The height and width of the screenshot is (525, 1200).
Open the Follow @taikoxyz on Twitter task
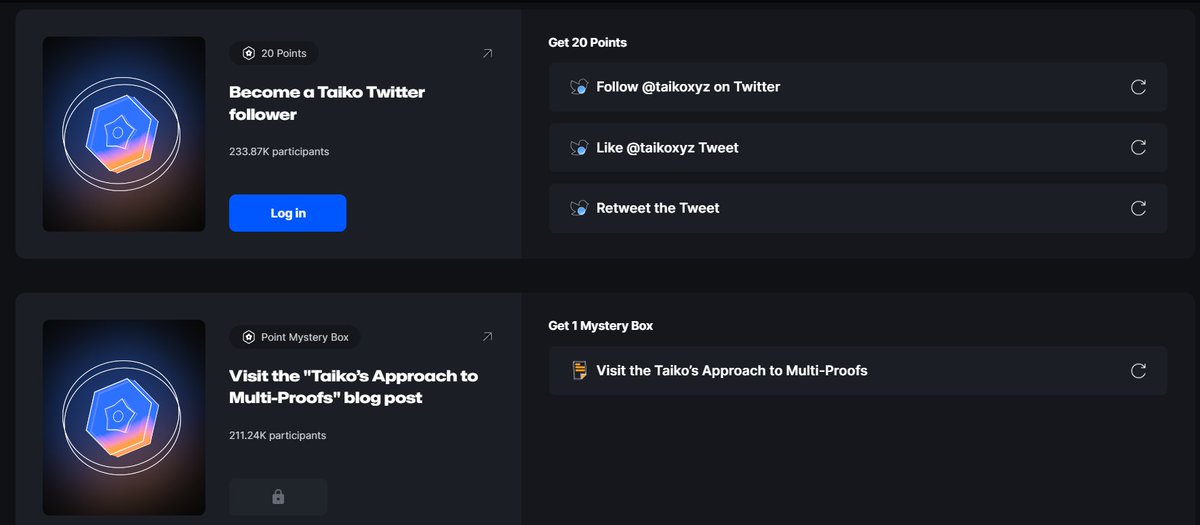pos(858,87)
